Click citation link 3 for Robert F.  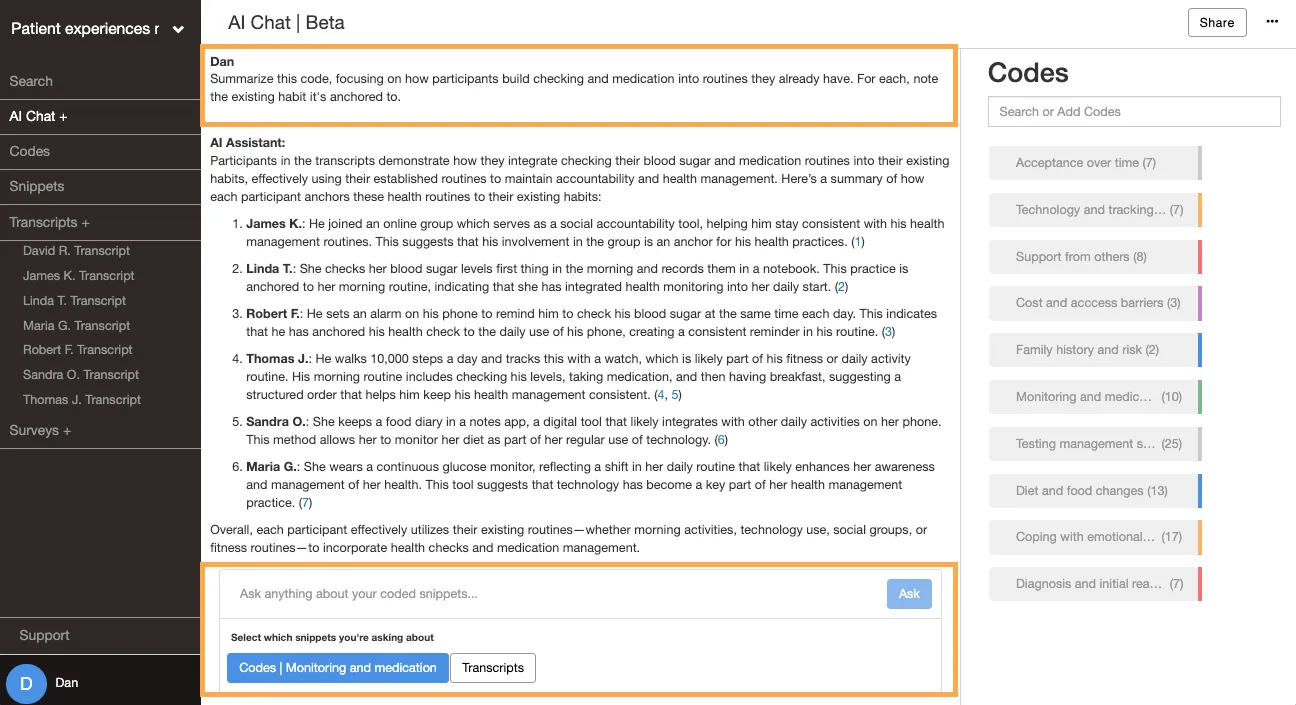coord(888,332)
